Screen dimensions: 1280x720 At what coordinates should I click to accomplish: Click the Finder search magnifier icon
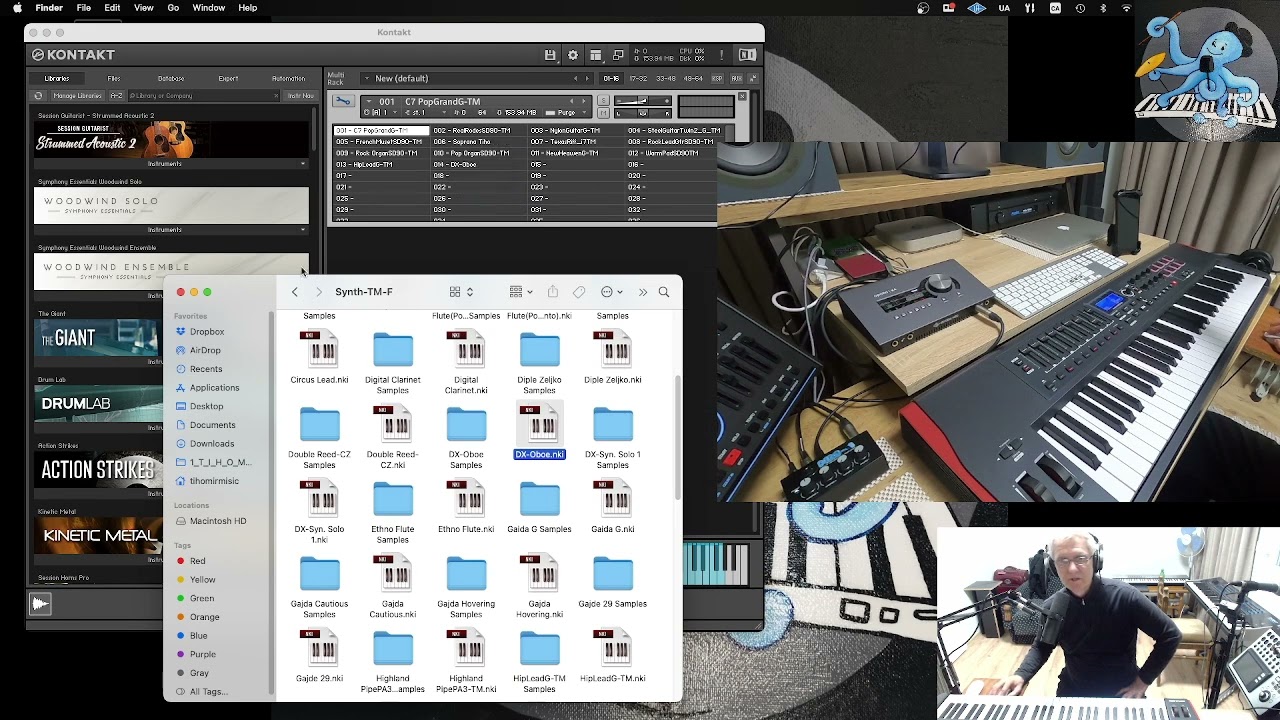pyautogui.click(x=664, y=292)
